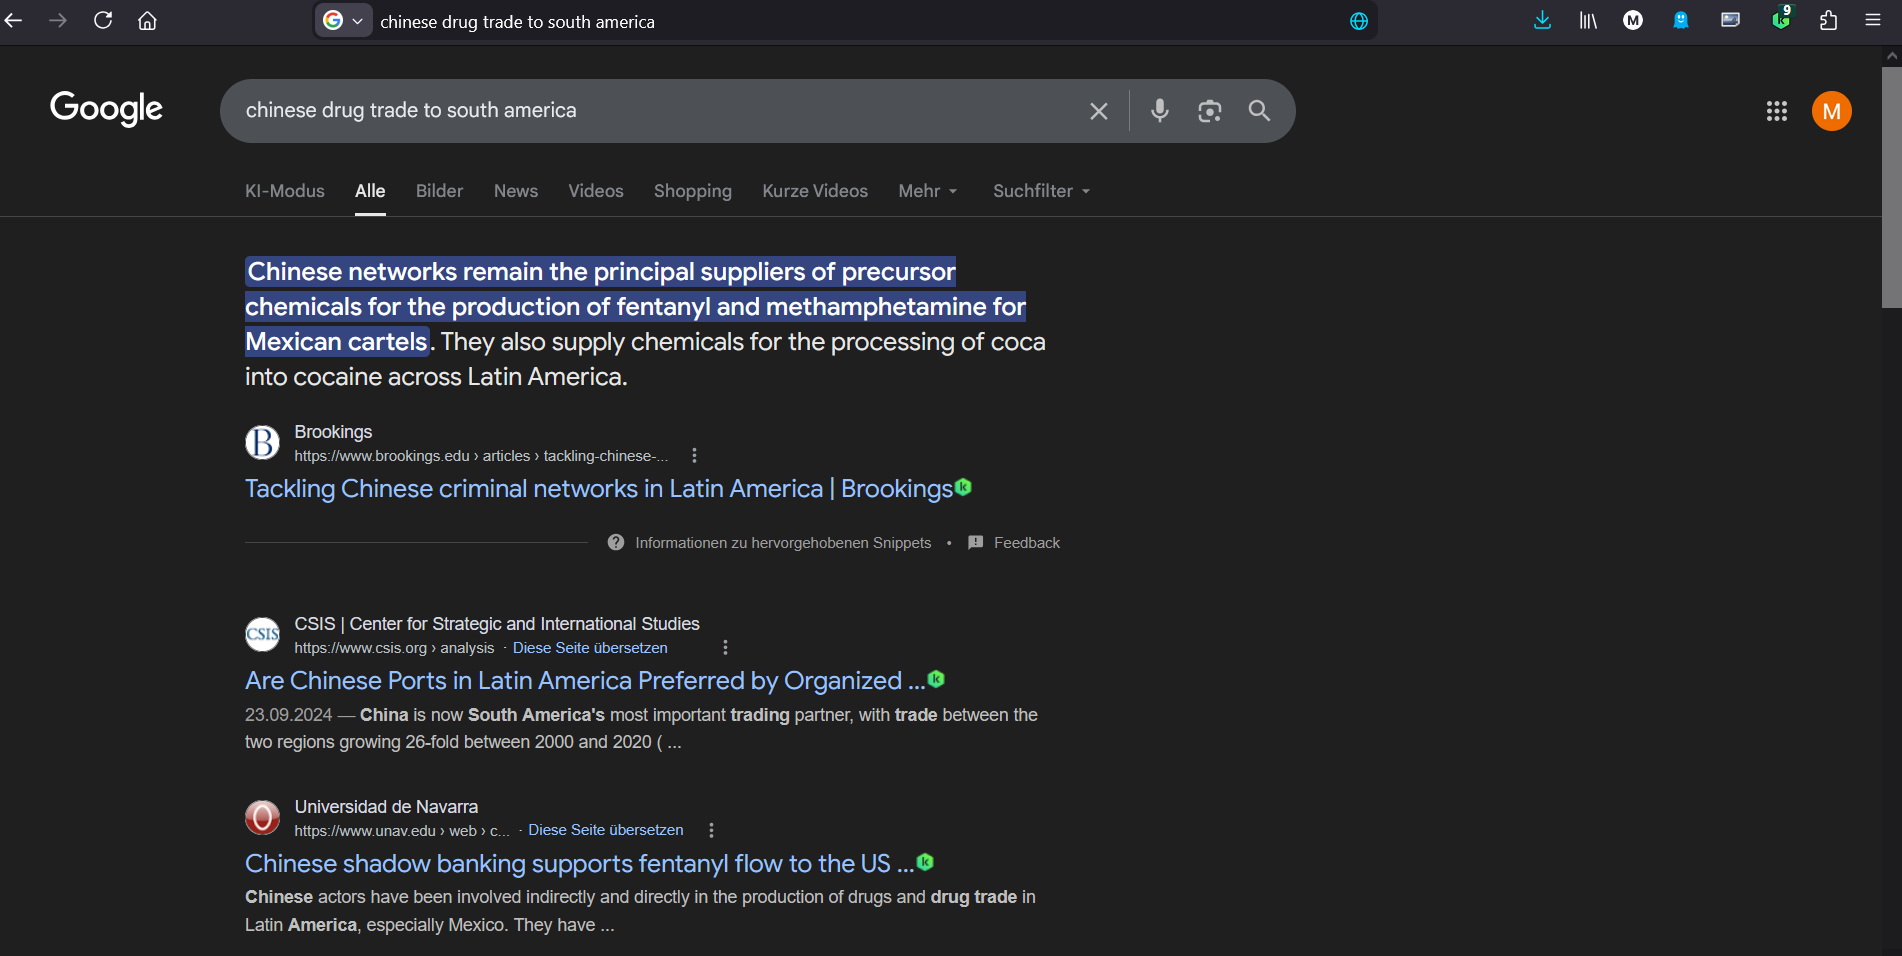Click the blue ghost extension icon
Screen dimensions: 1902x956
pos(1681,21)
